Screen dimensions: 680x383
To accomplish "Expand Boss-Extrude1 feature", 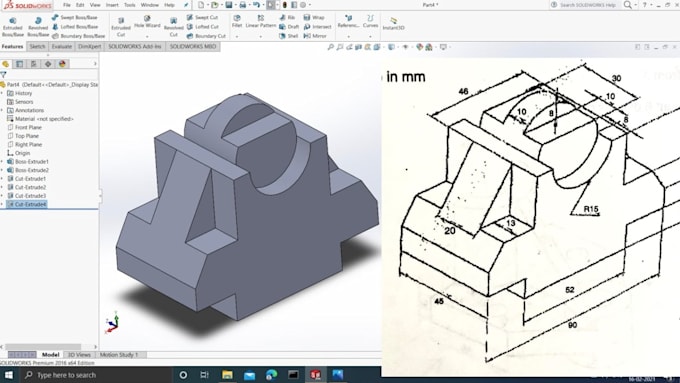I will [2, 161].
